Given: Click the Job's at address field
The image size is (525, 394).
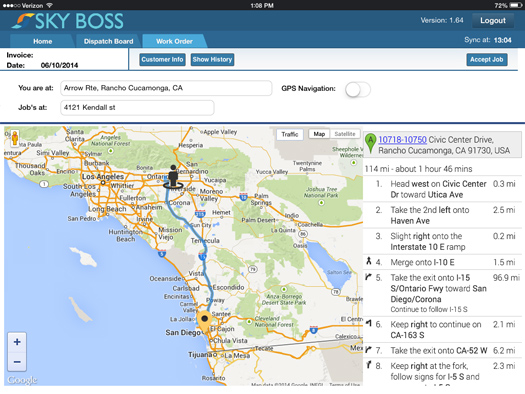Looking at the screenshot, I should pyautogui.click(x=137, y=107).
